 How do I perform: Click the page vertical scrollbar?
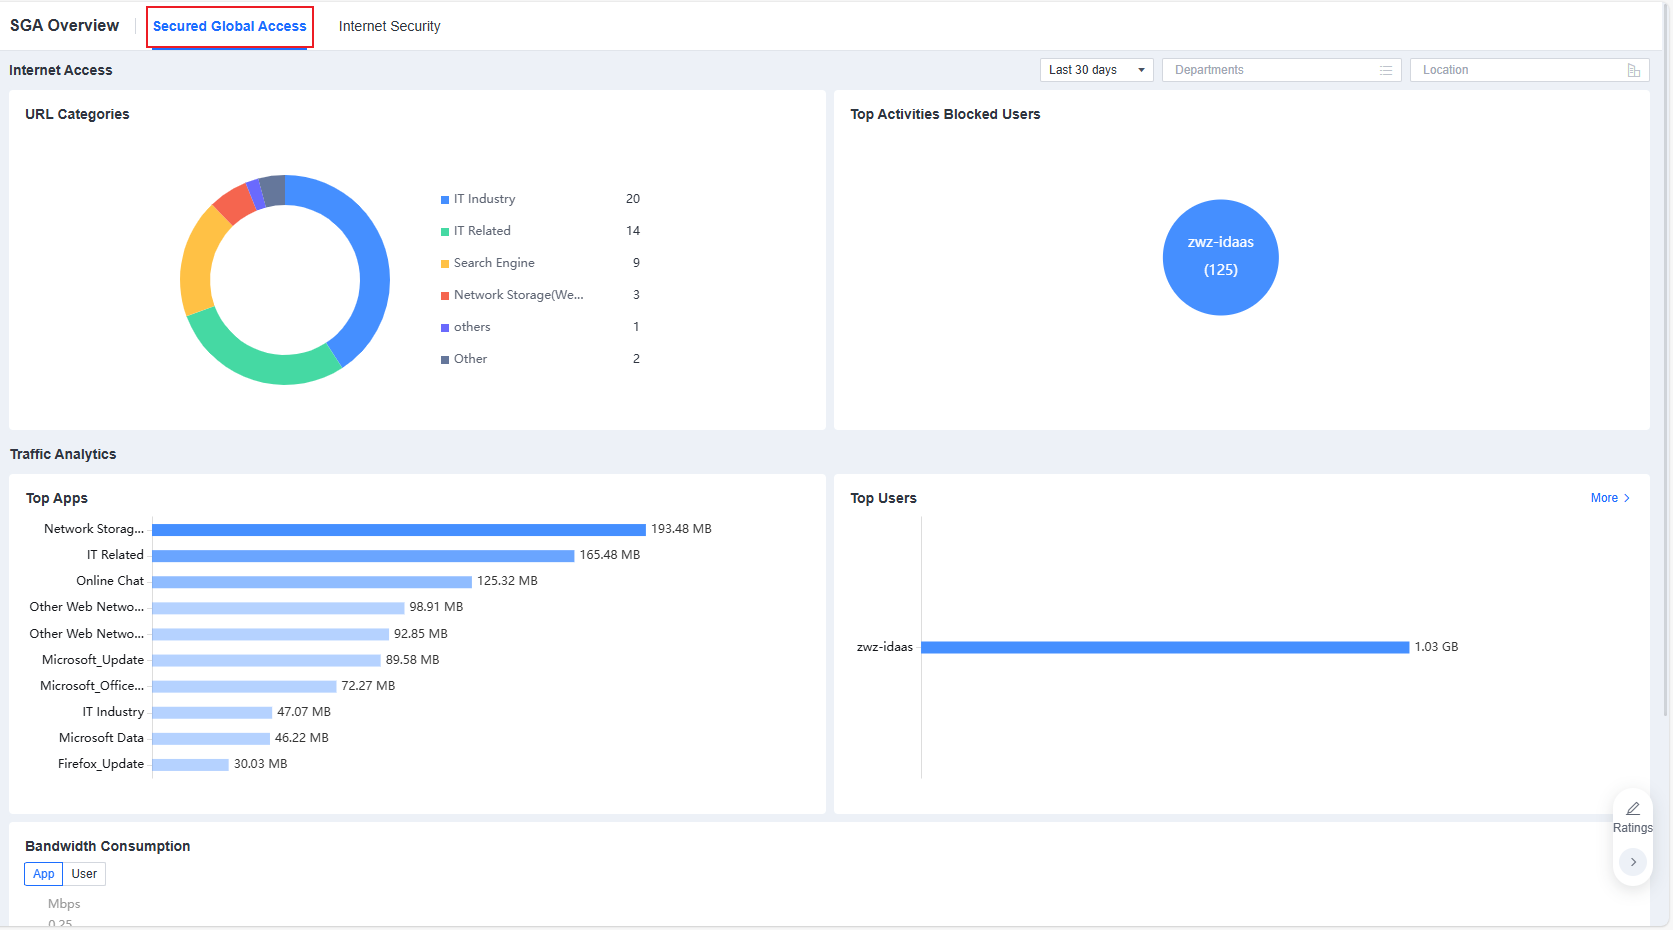tap(1666, 360)
